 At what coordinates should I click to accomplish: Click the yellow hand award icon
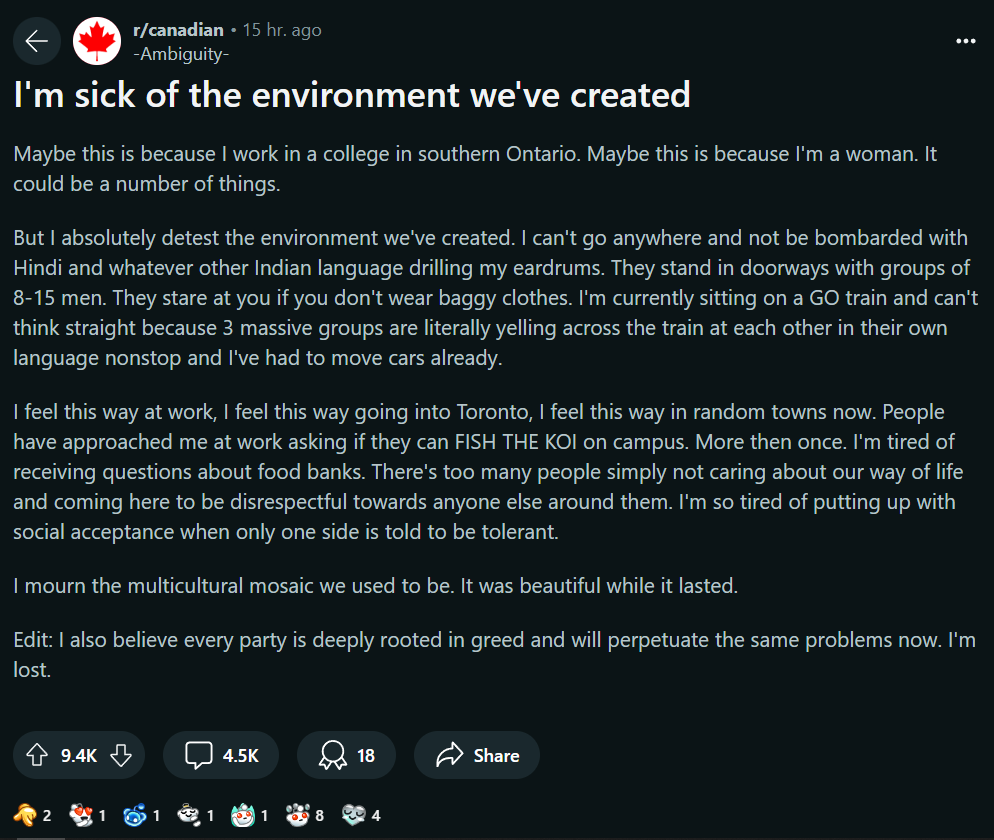pyautogui.click(x=26, y=815)
